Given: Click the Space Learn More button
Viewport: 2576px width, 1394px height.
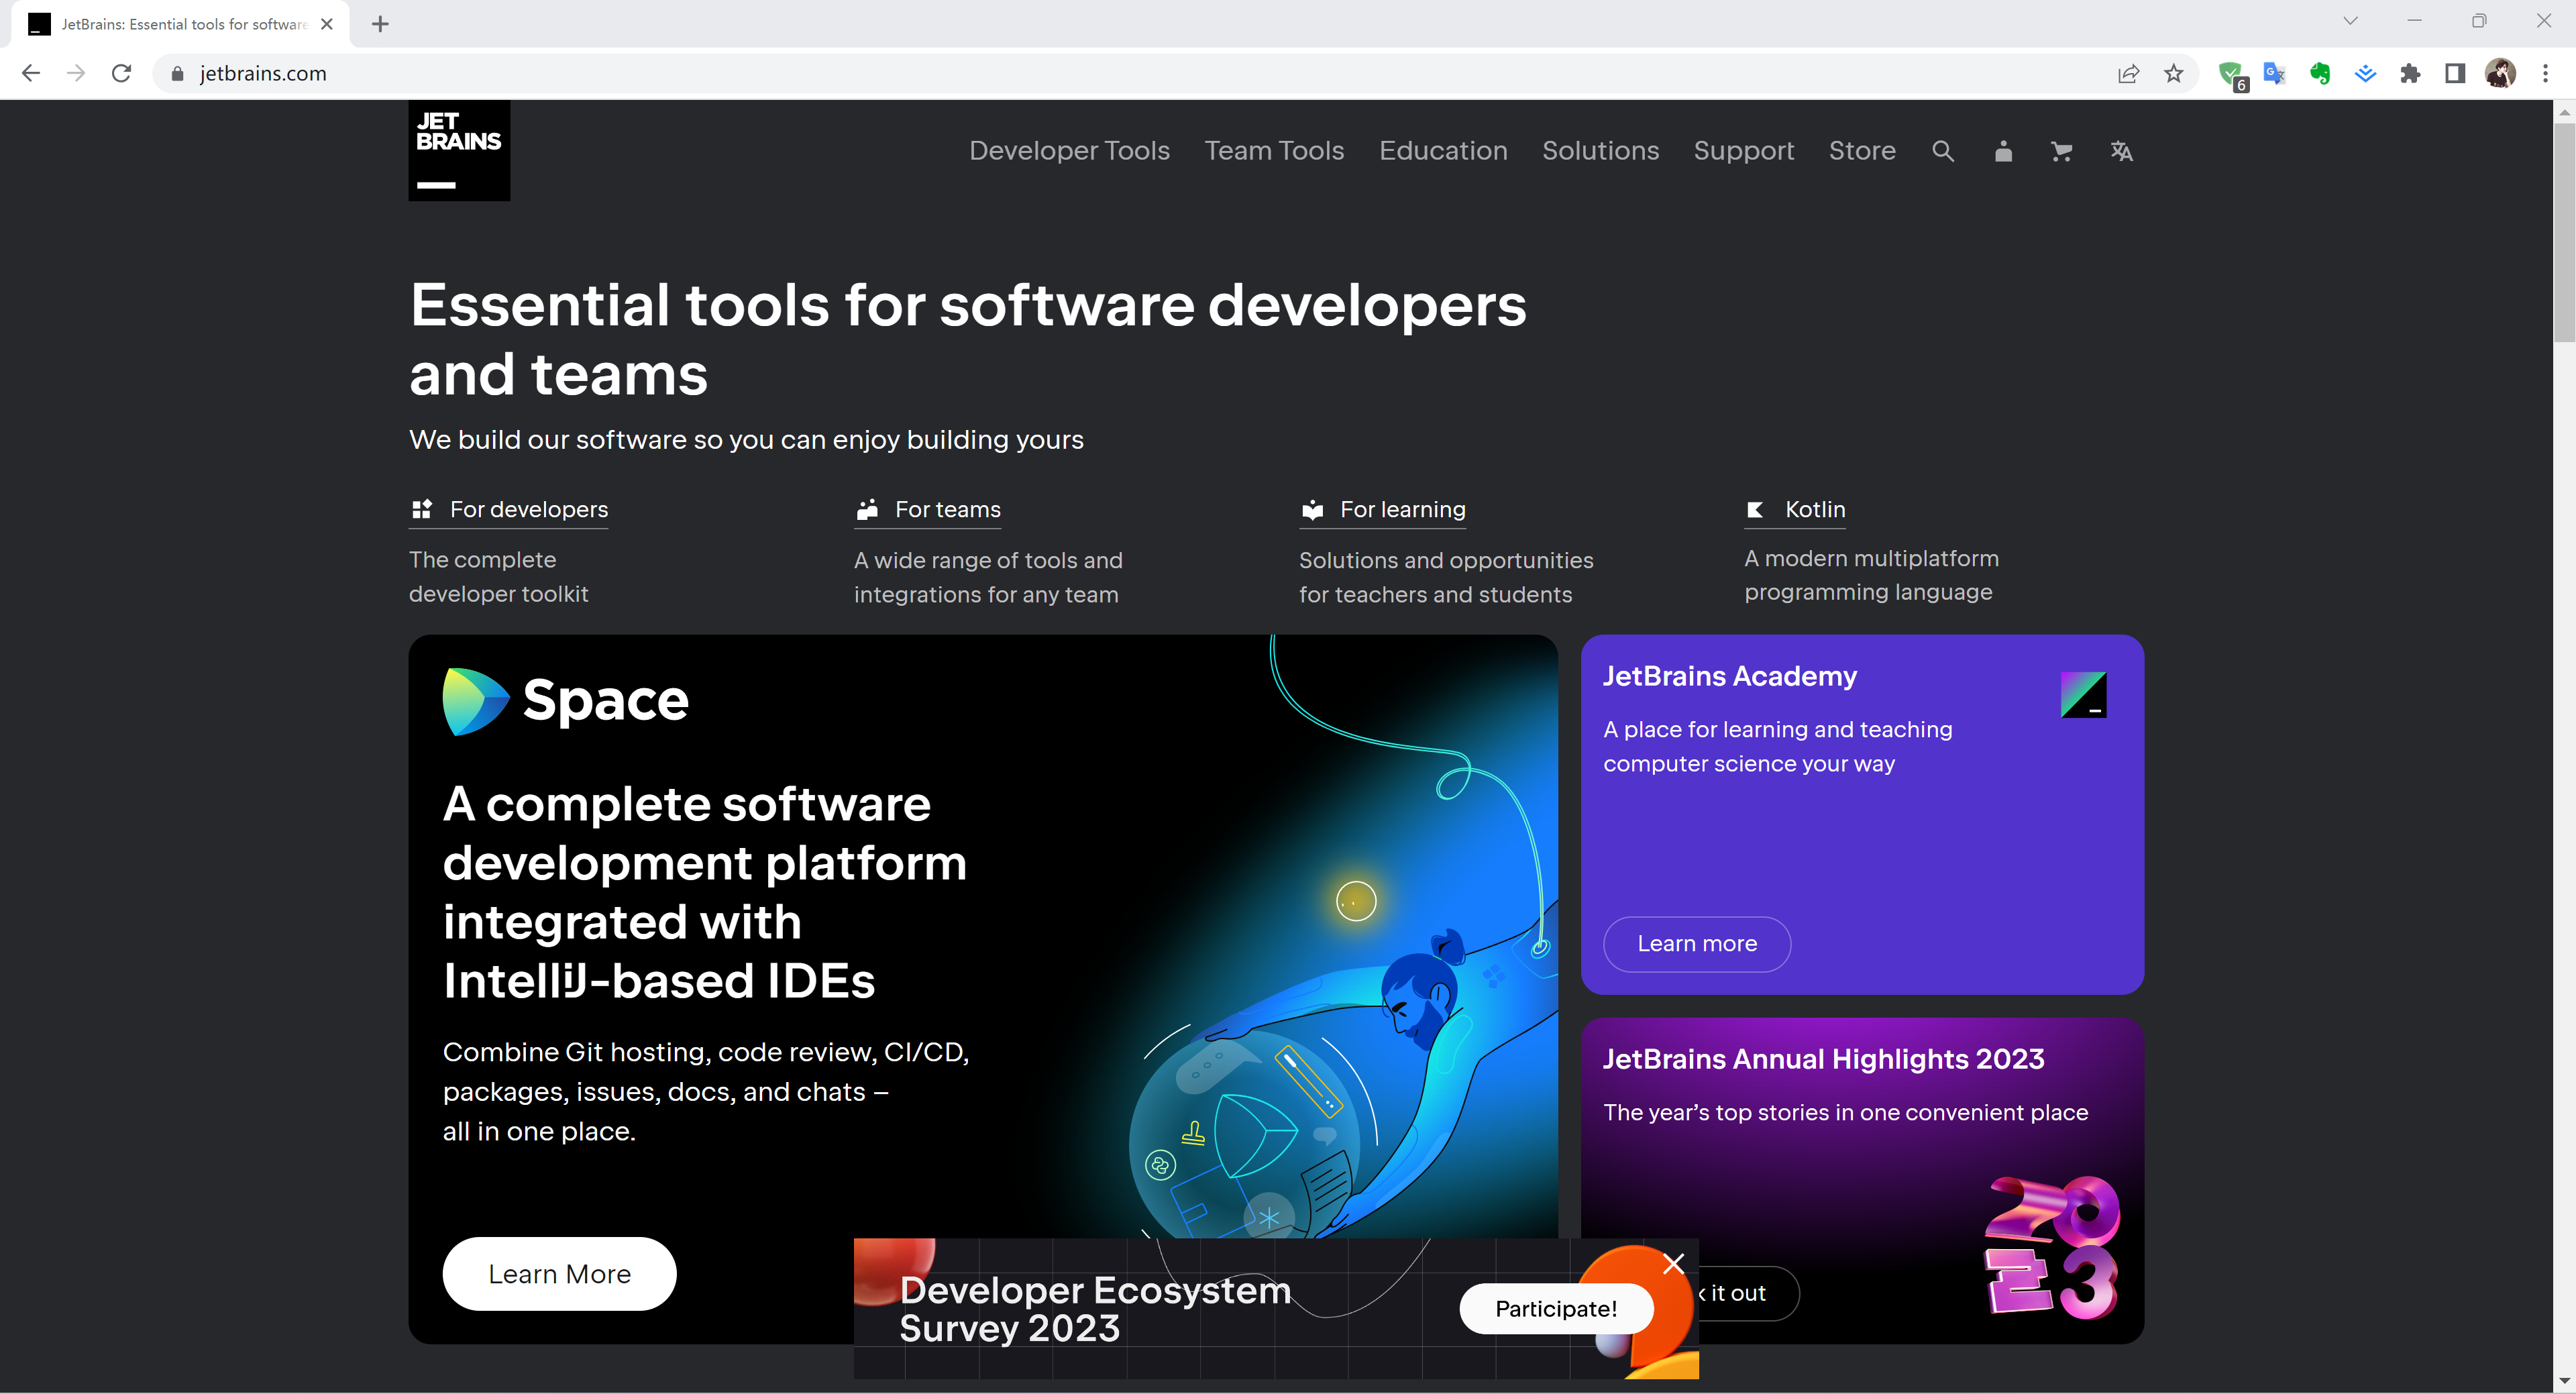Looking at the screenshot, I should point(559,1274).
